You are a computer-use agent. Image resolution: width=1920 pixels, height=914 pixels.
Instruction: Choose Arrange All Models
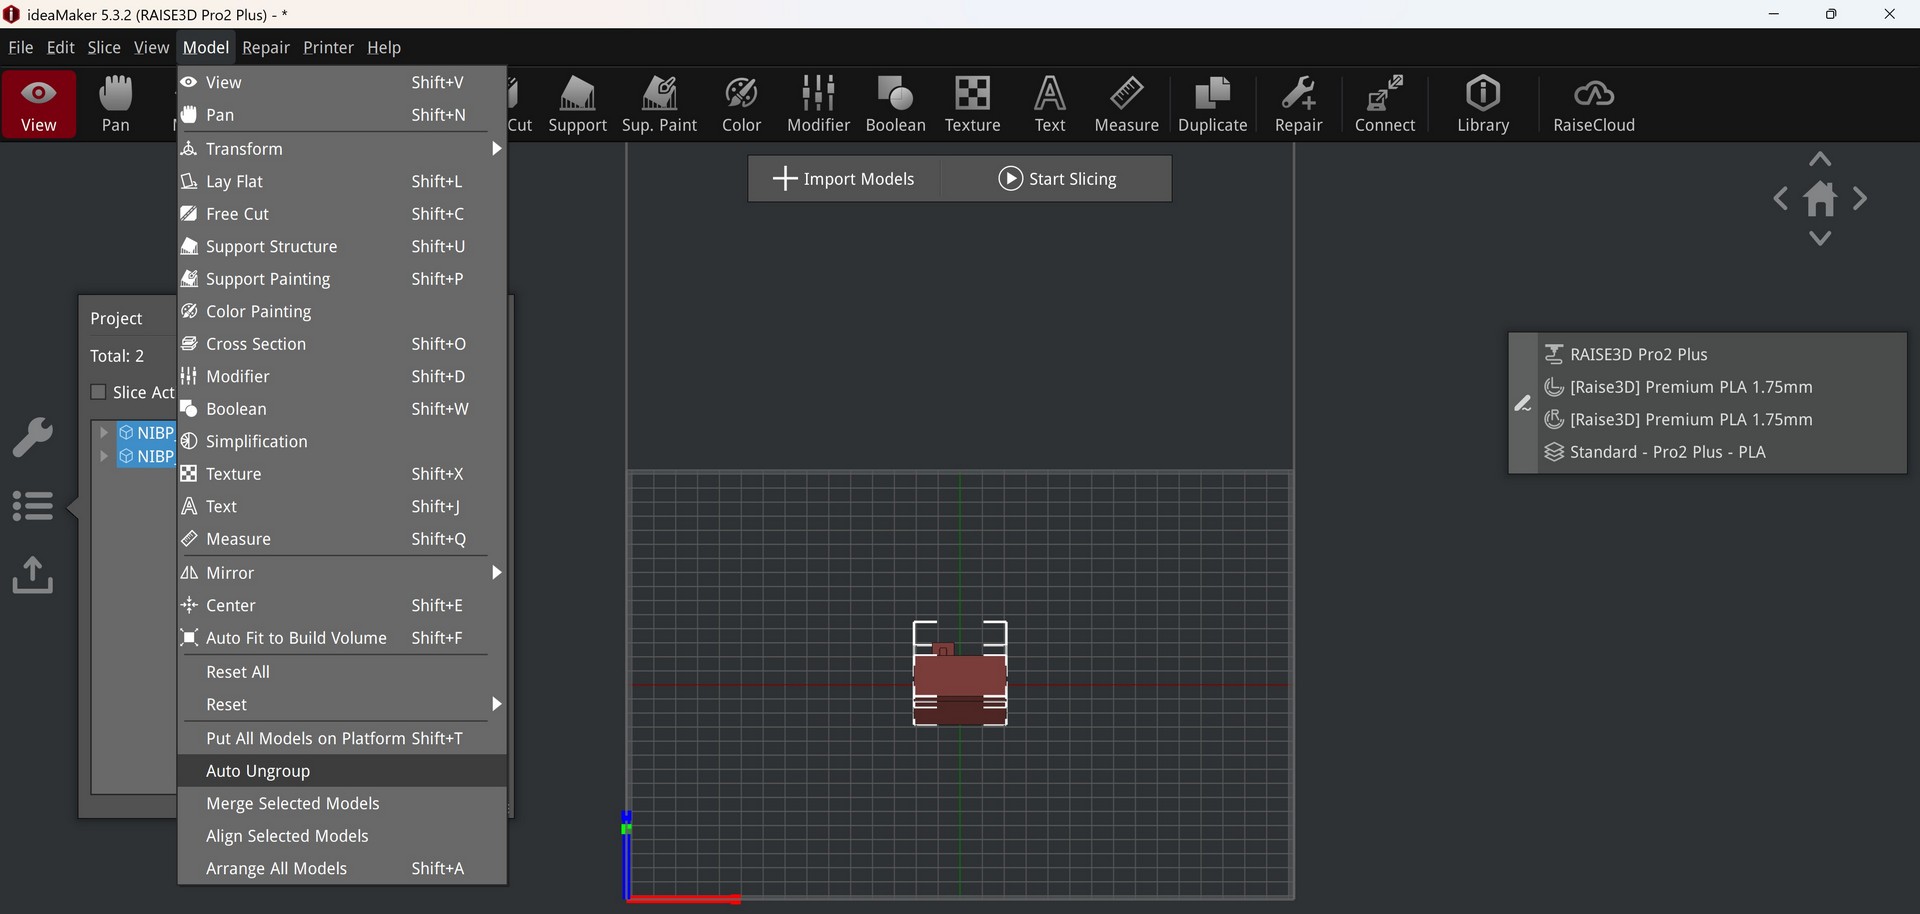point(342,869)
